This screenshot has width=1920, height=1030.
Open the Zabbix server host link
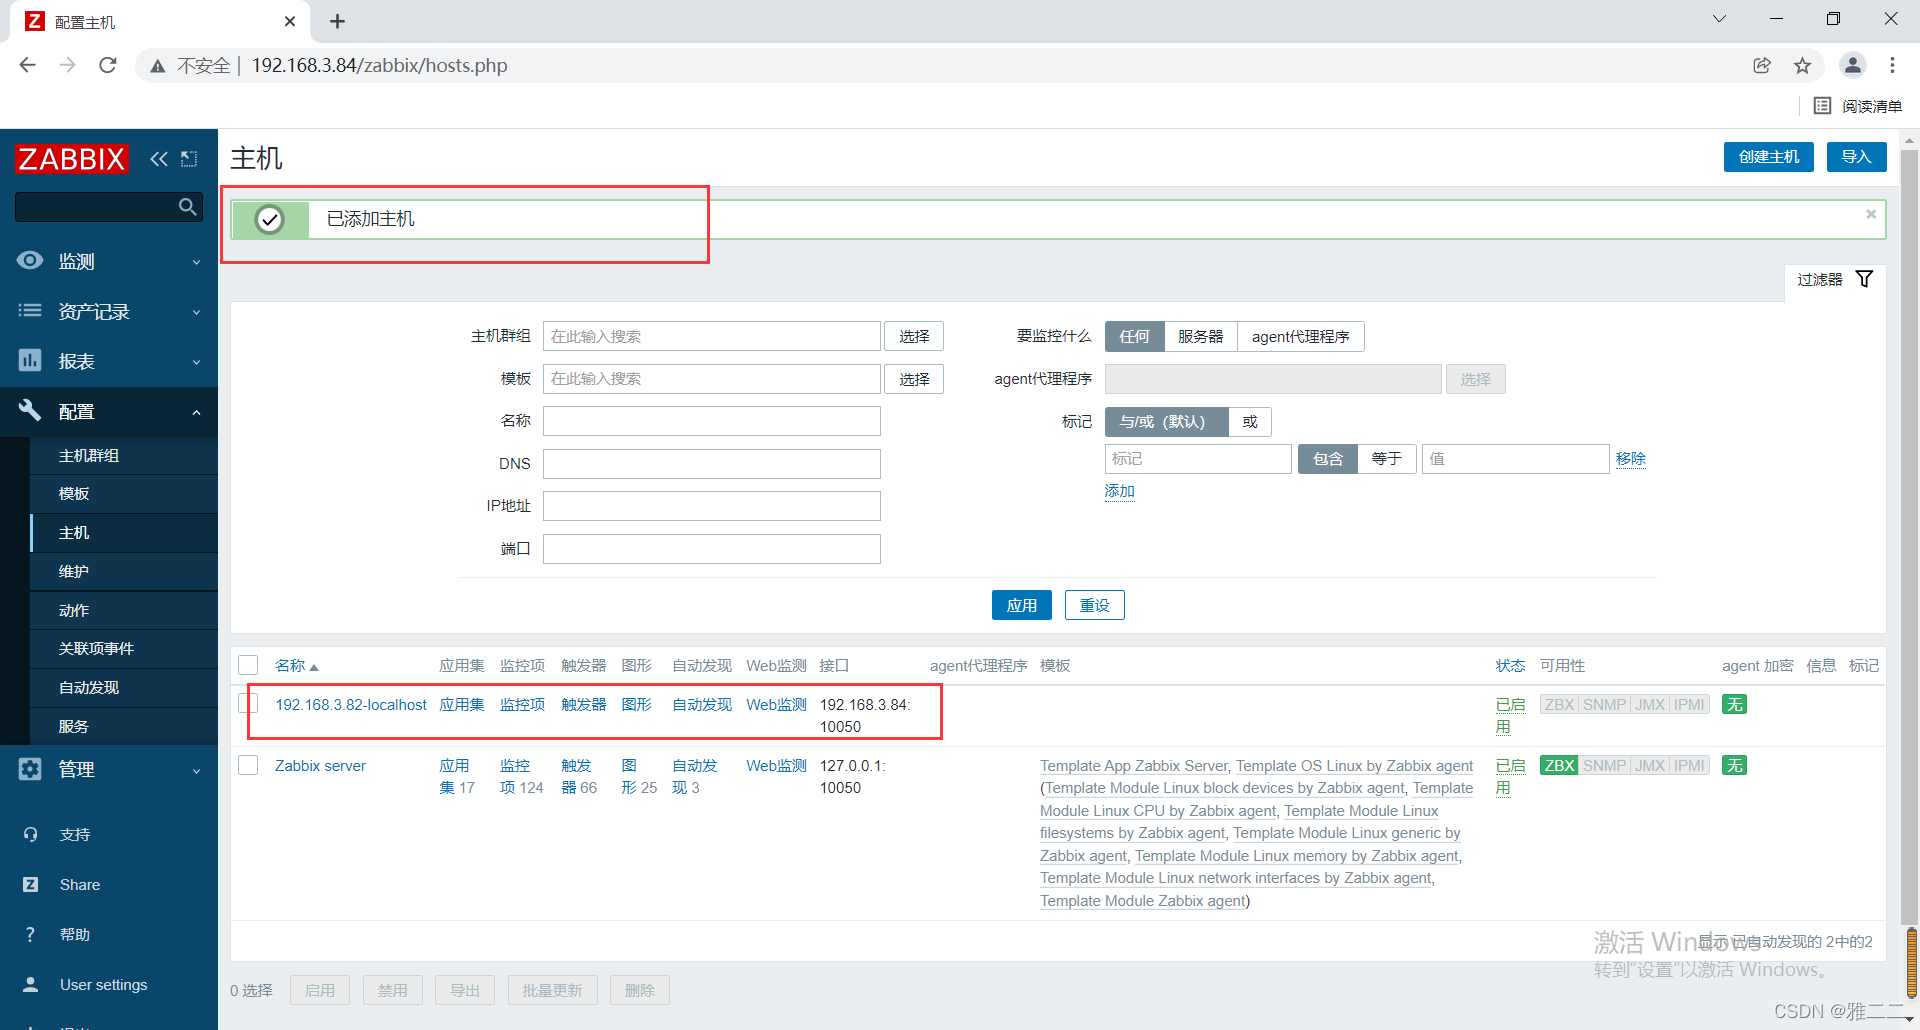[x=320, y=765]
